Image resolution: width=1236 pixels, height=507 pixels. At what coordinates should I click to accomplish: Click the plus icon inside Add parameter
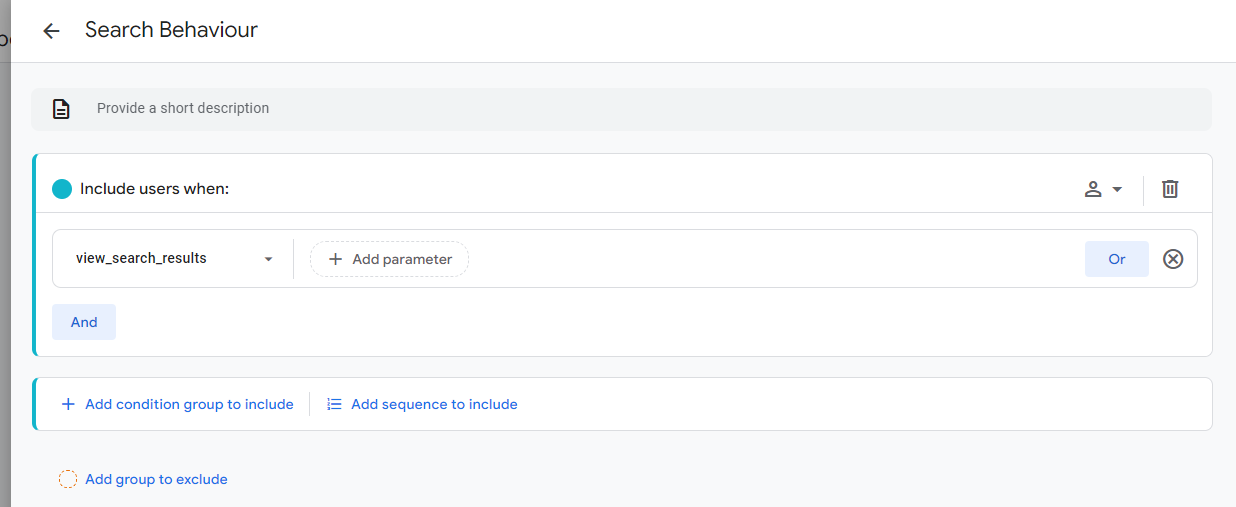point(335,259)
